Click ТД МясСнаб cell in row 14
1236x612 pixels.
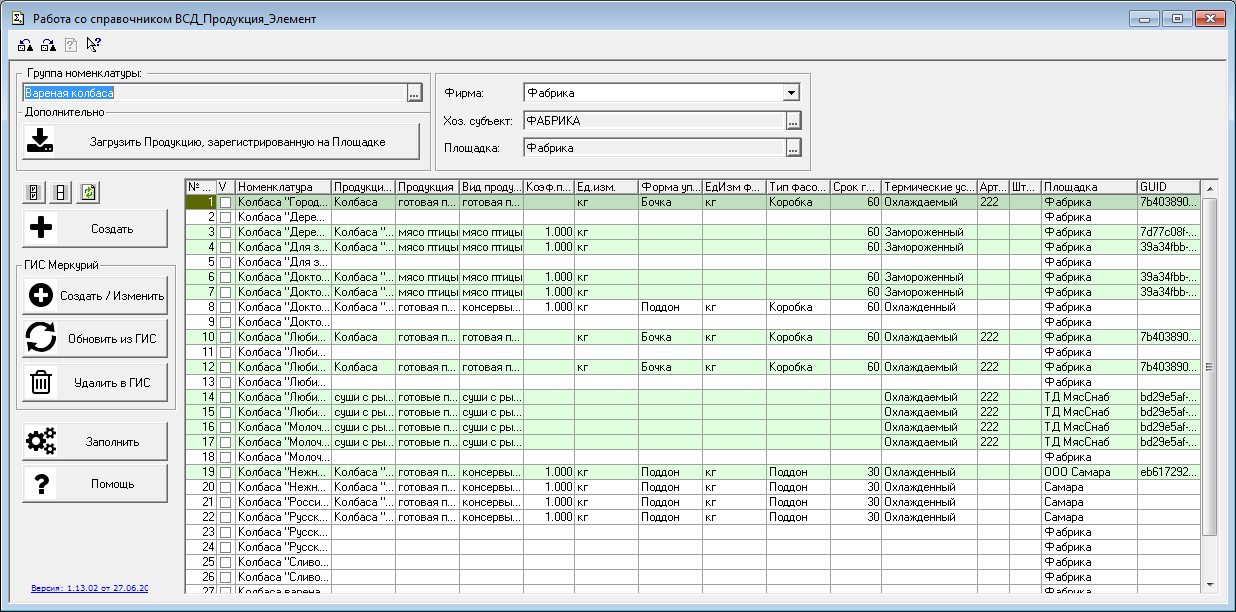pyautogui.click(x=1089, y=397)
